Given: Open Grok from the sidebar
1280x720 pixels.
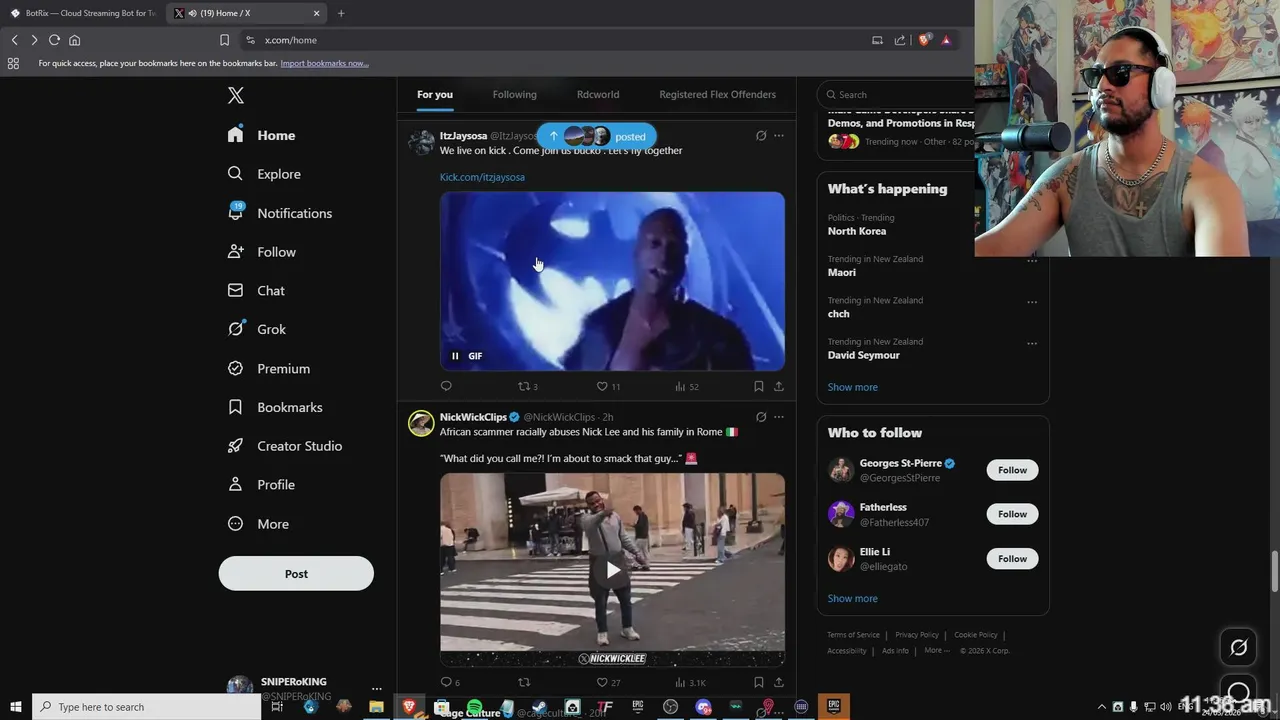Looking at the screenshot, I should (x=257, y=329).
